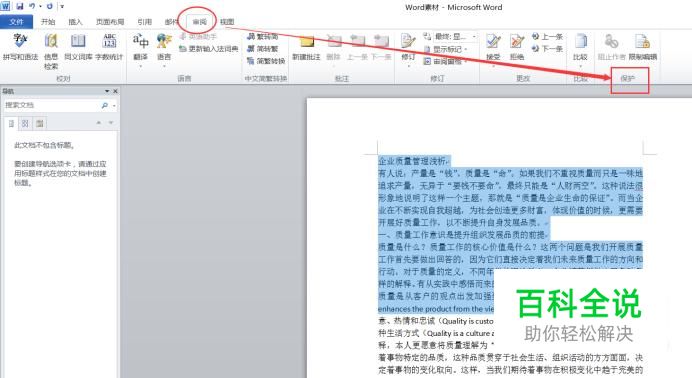Screen dimensions: 692x378
Task: Click the navigation search magnifier icon
Action: point(105,105)
